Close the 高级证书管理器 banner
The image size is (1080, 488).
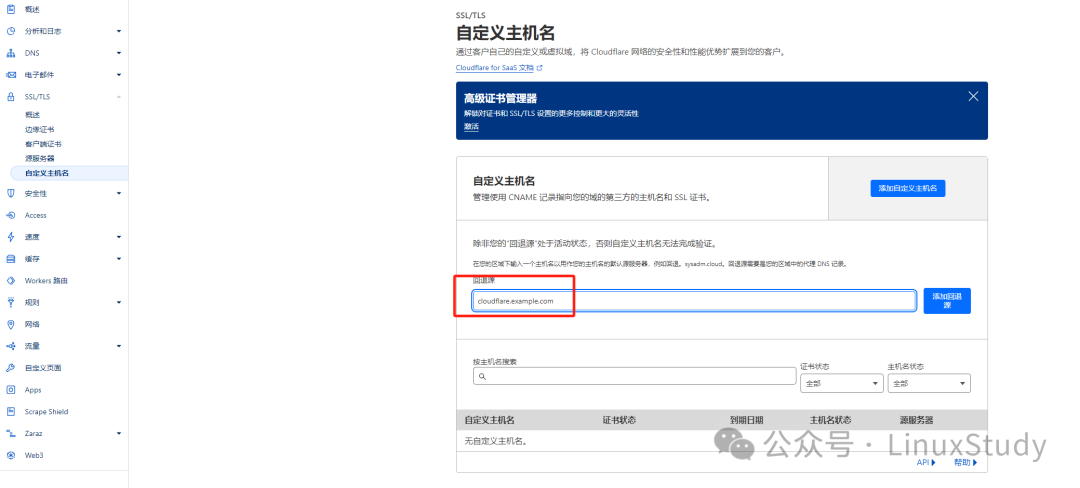pyautogui.click(x=973, y=97)
